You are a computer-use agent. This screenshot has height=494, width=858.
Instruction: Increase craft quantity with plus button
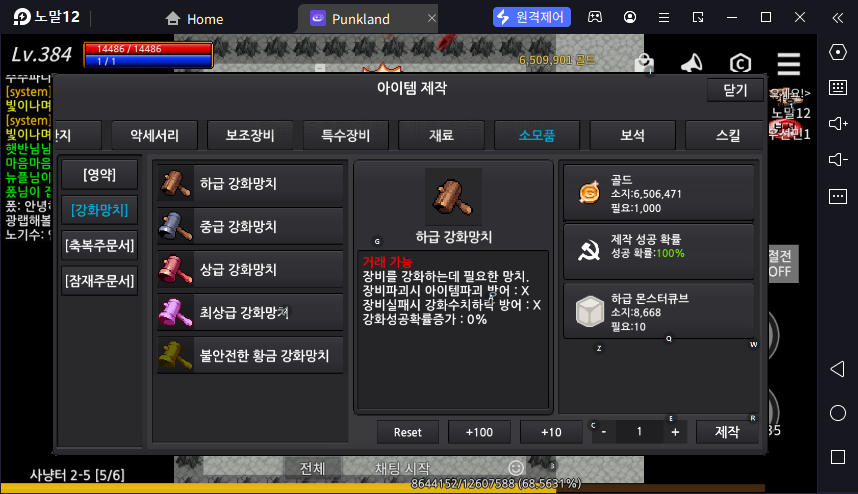point(675,432)
